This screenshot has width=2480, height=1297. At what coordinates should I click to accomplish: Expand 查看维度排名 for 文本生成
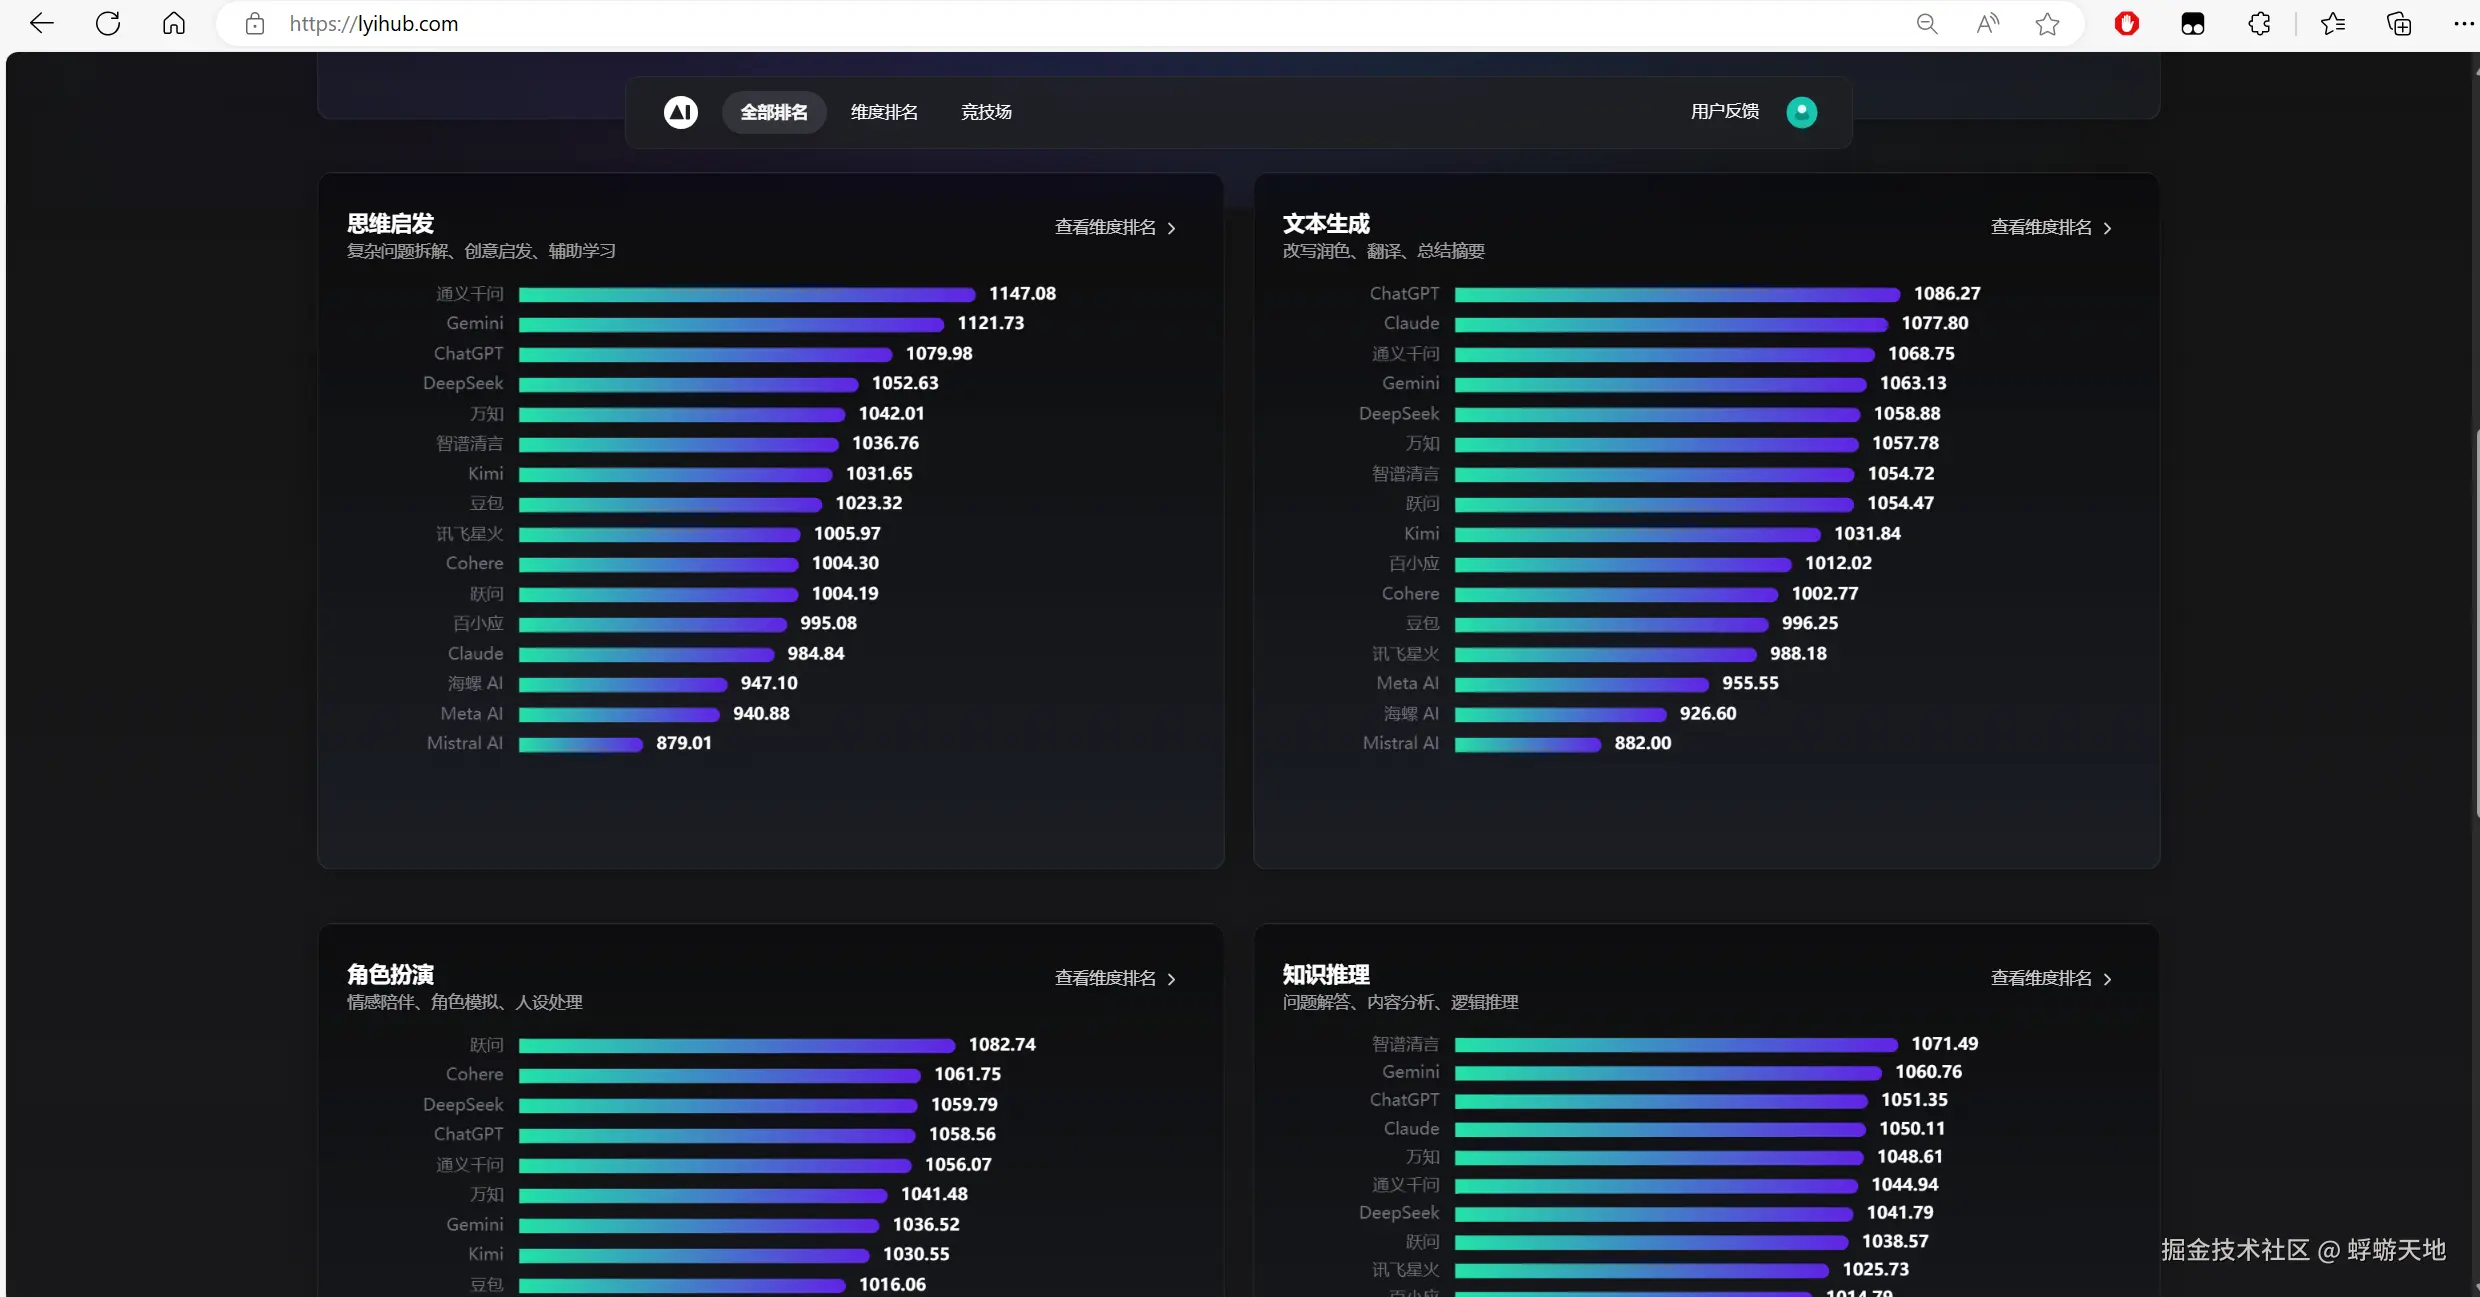(2051, 228)
